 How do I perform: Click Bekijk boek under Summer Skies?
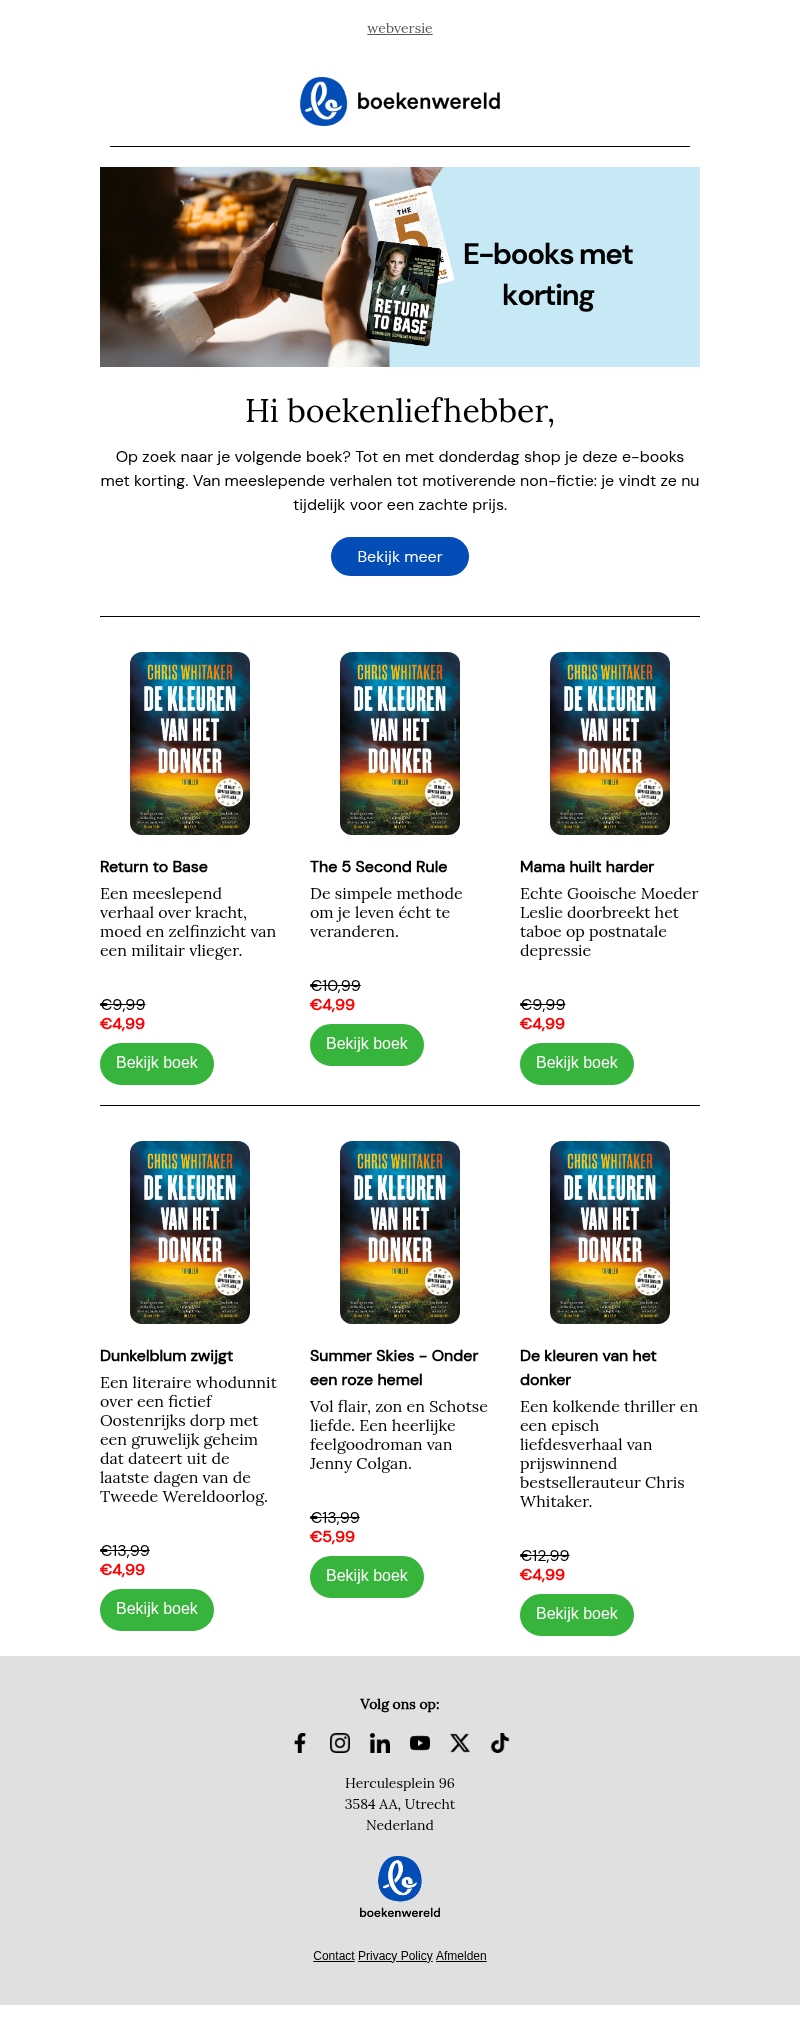(x=367, y=1576)
